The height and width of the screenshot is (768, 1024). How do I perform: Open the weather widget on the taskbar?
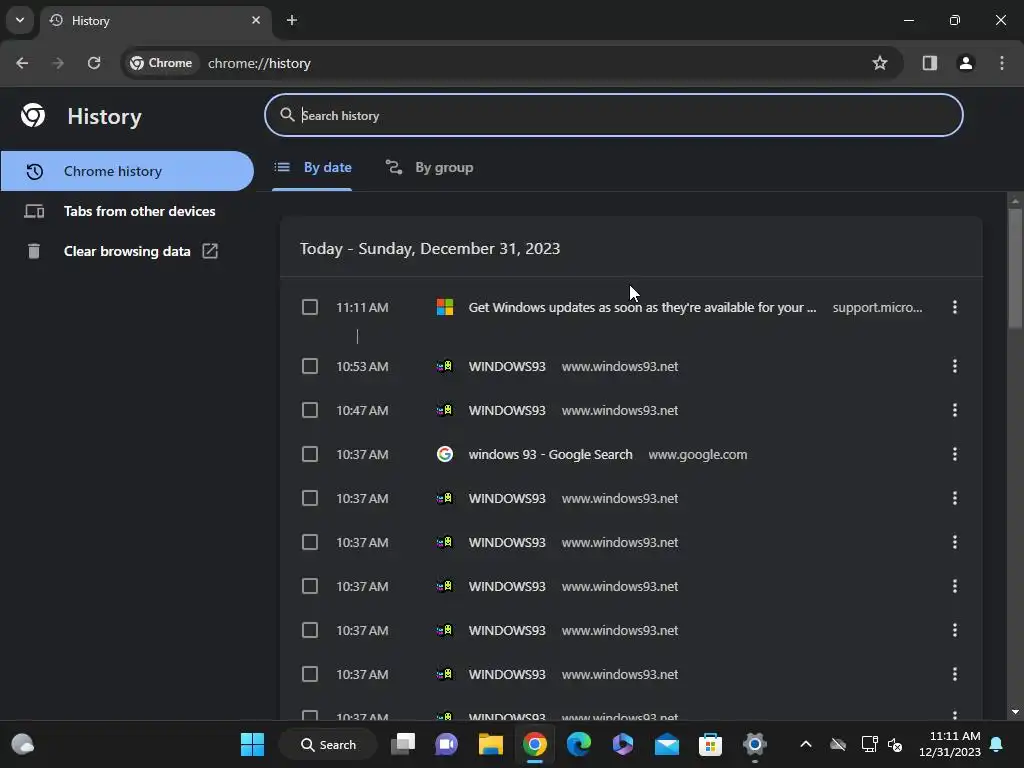click(x=23, y=744)
